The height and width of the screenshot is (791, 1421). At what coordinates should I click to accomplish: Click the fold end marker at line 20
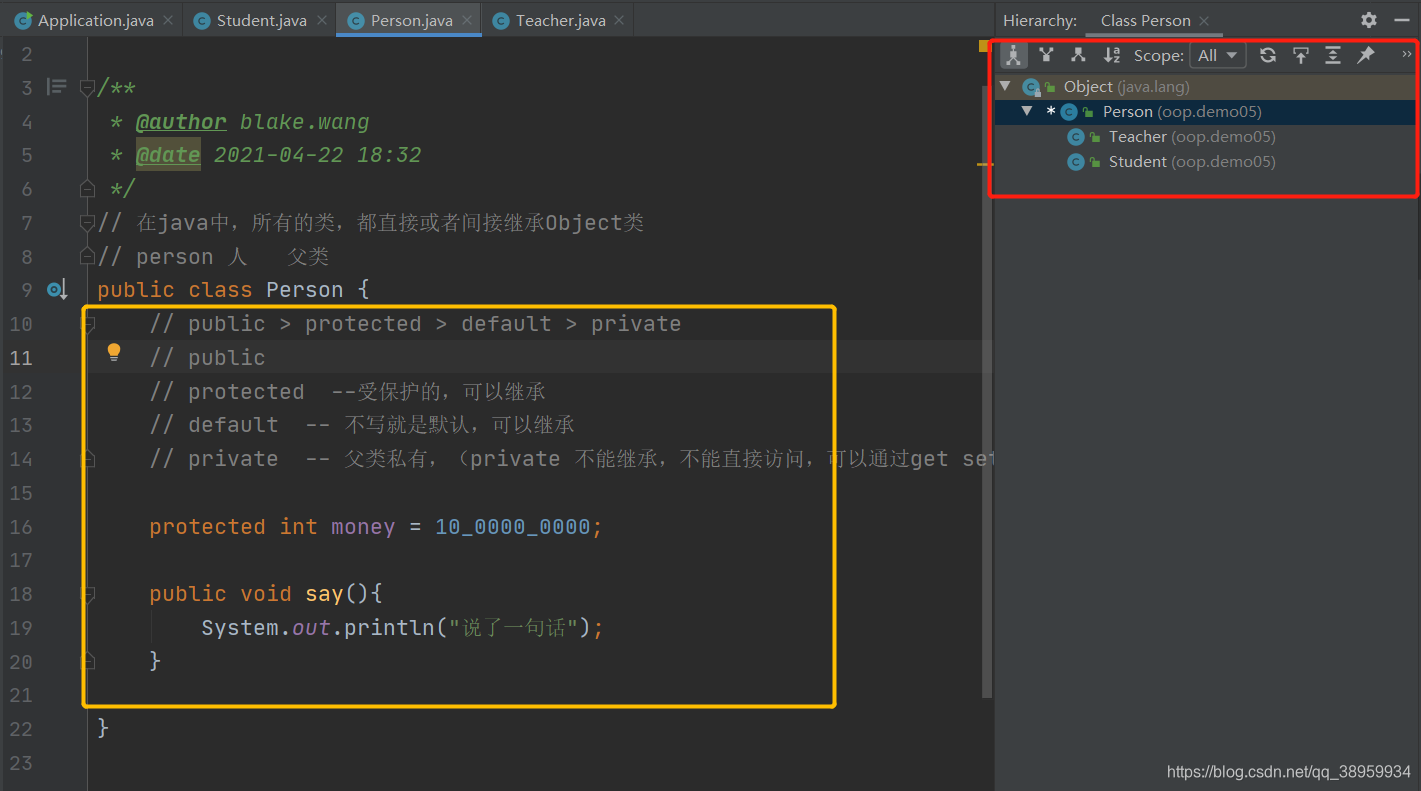pyautogui.click(x=87, y=661)
